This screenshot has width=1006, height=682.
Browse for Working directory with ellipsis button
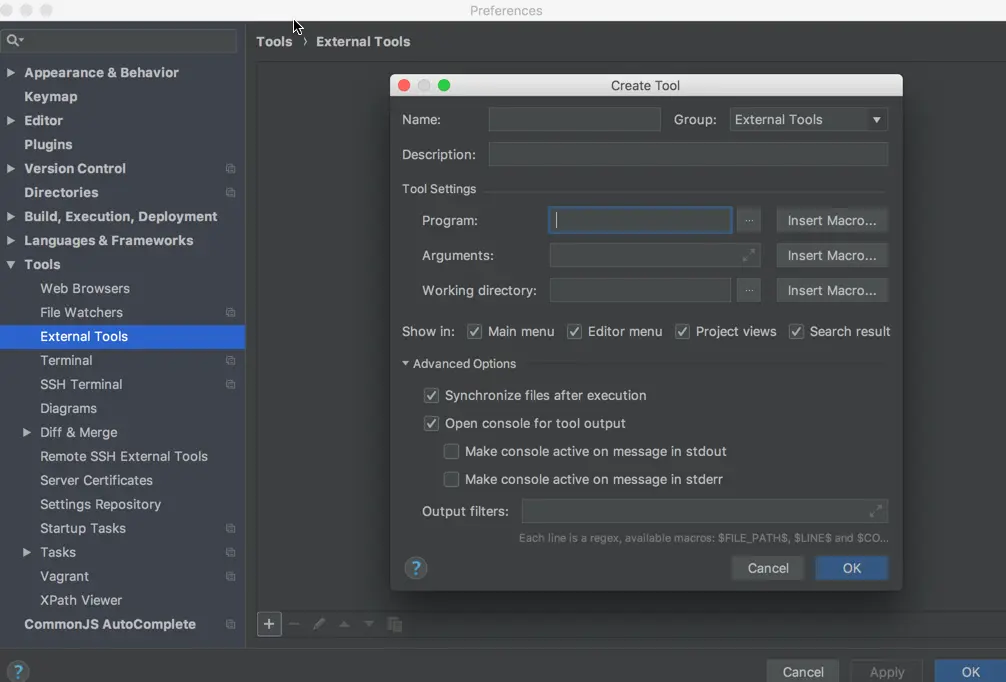tap(749, 291)
